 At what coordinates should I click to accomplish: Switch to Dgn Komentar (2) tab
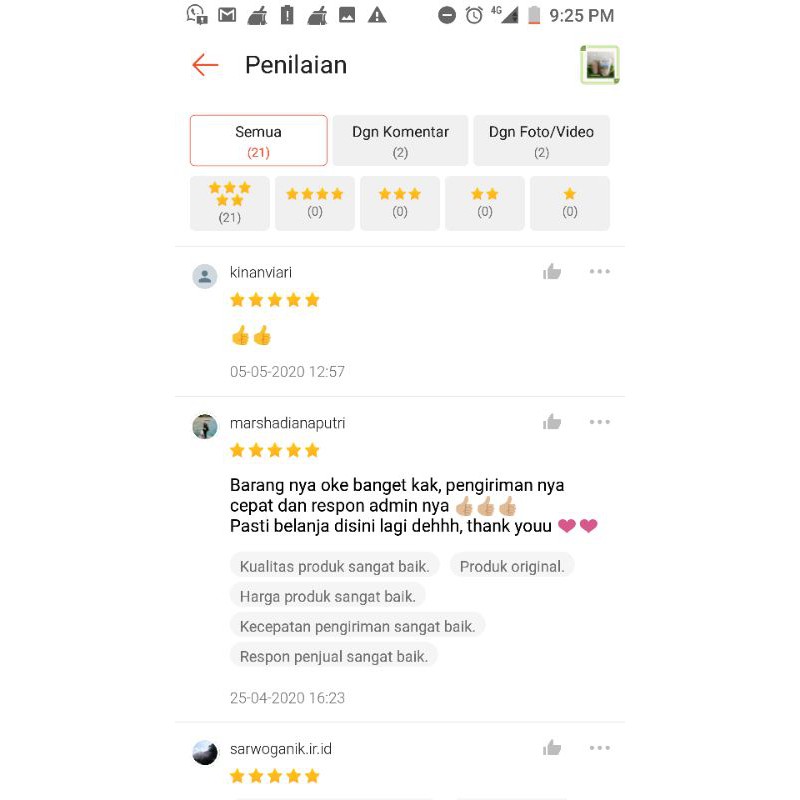point(401,141)
